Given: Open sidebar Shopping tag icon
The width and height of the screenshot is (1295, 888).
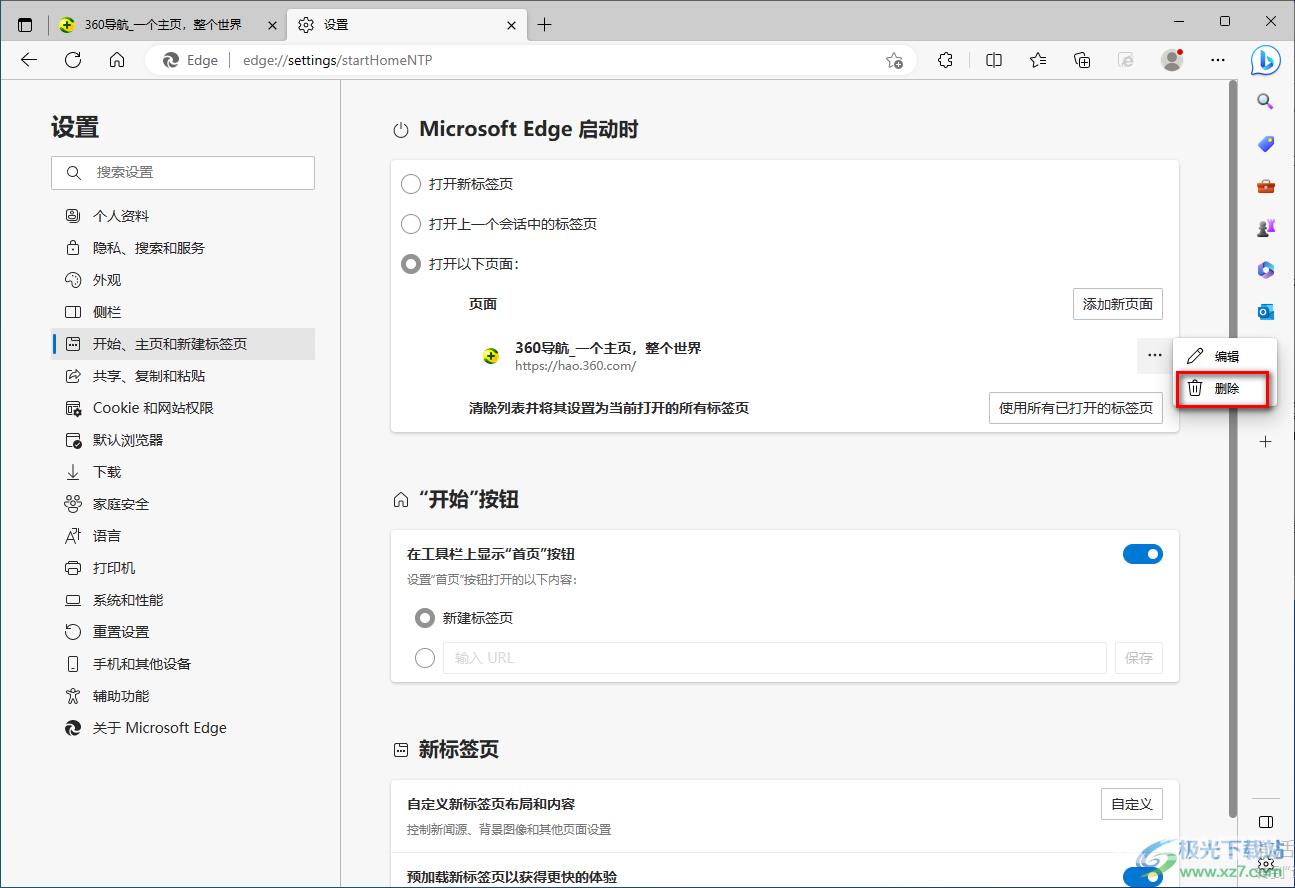Looking at the screenshot, I should click(x=1265, y=144).
